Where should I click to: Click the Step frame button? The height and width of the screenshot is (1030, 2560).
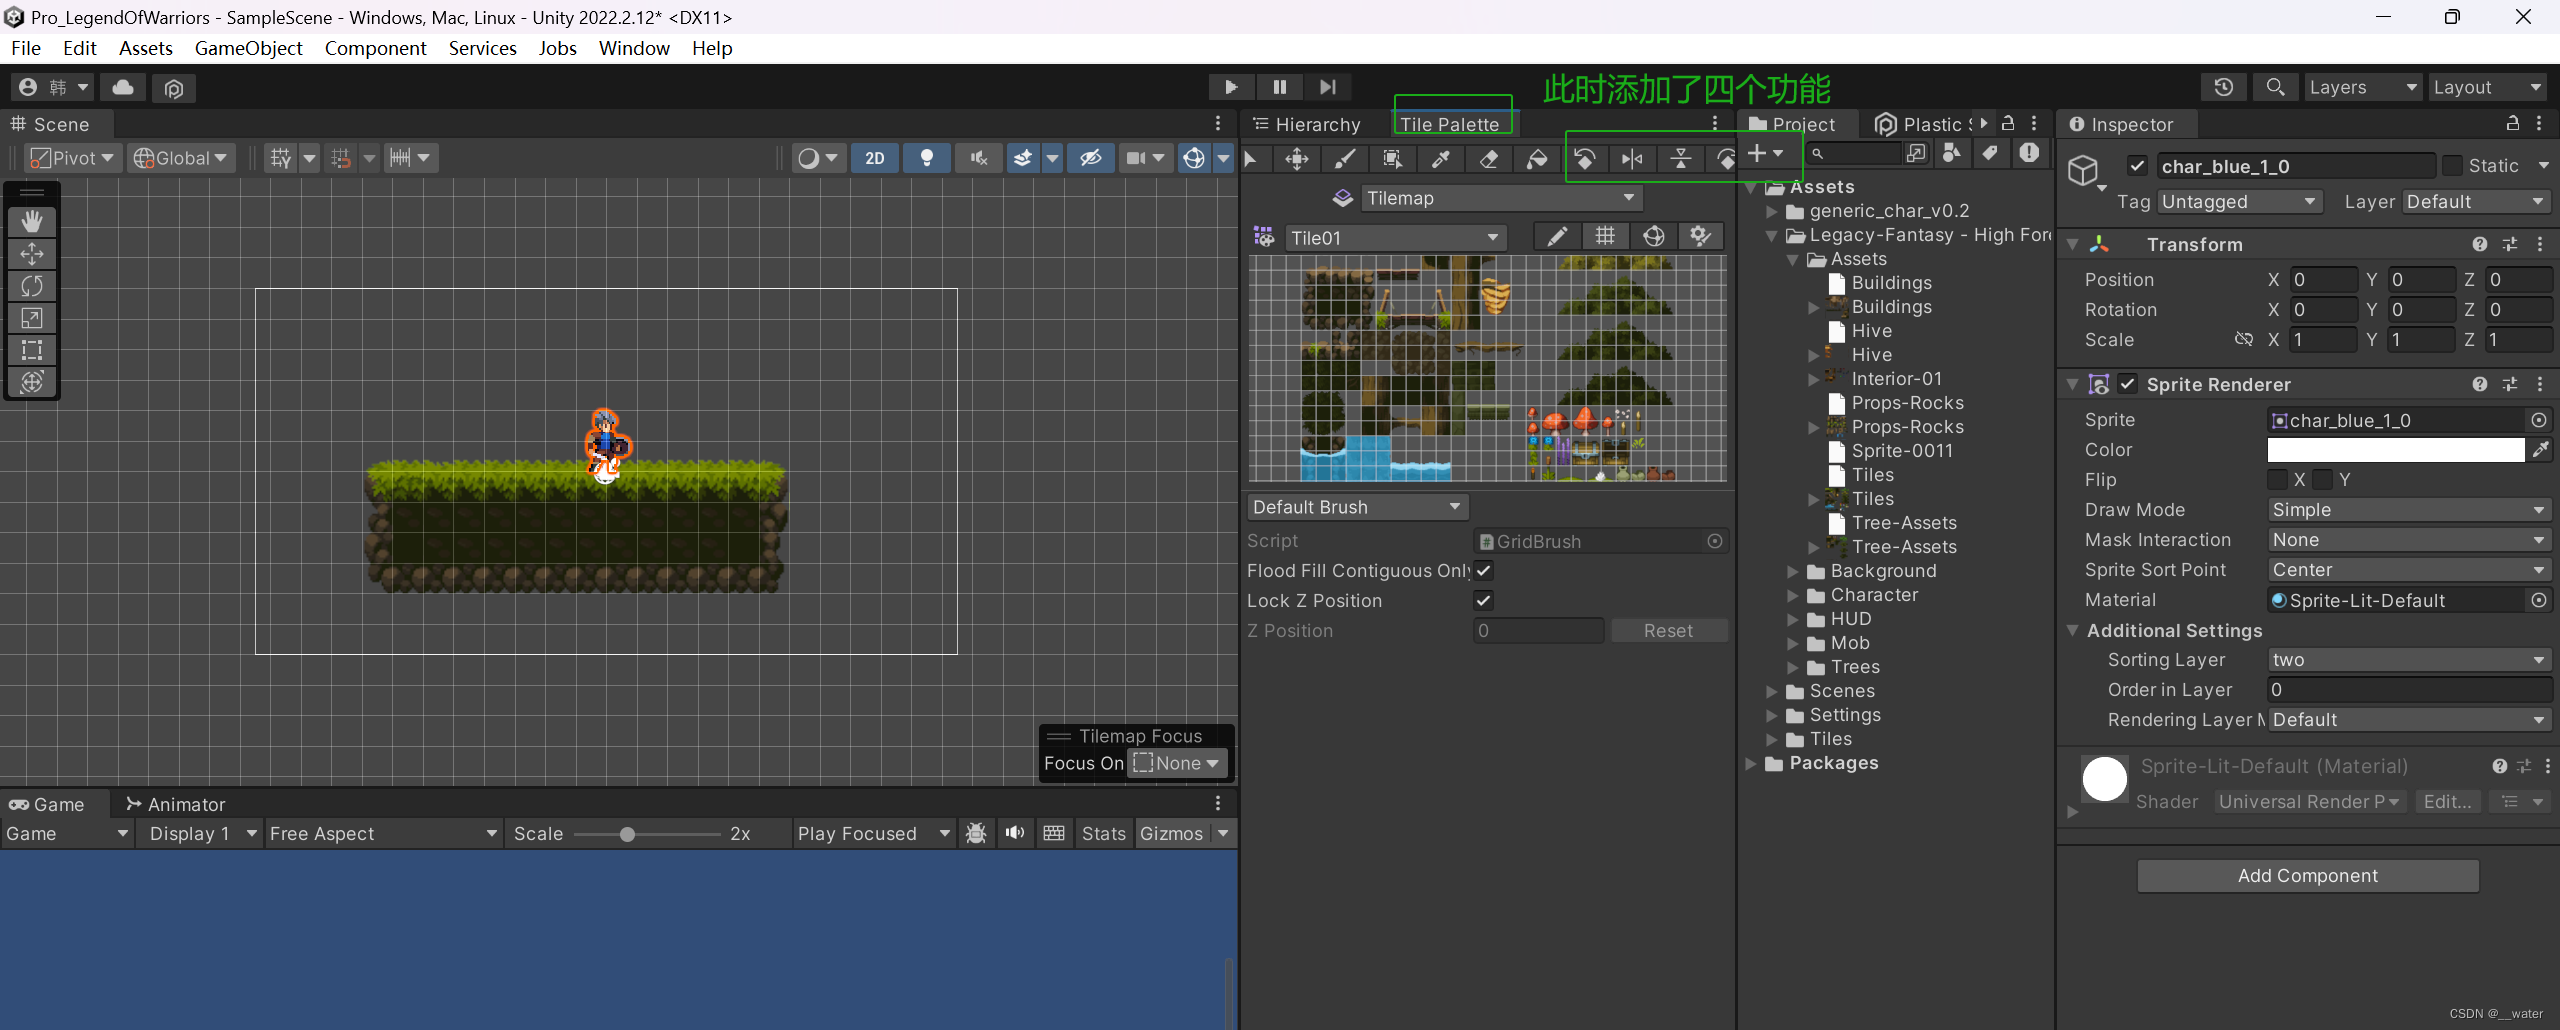1327,88
